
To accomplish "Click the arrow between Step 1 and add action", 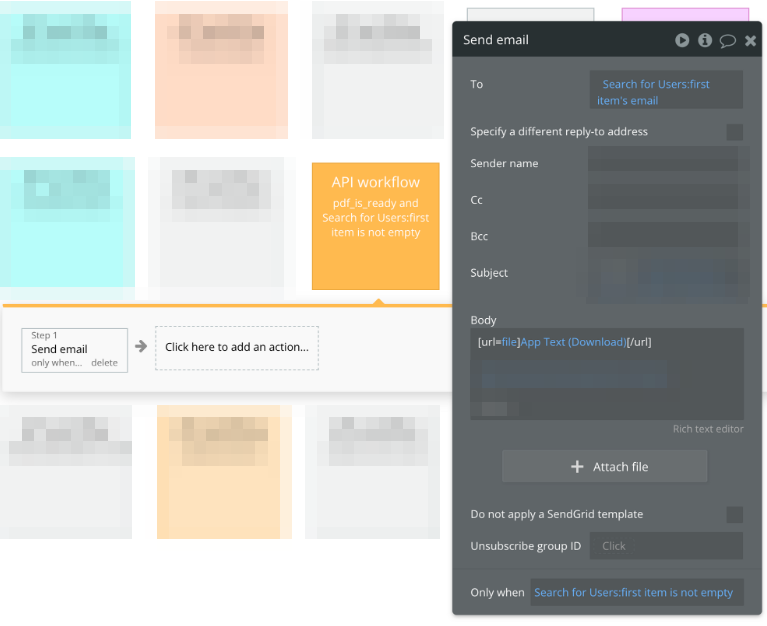I will tap(141, 347).
